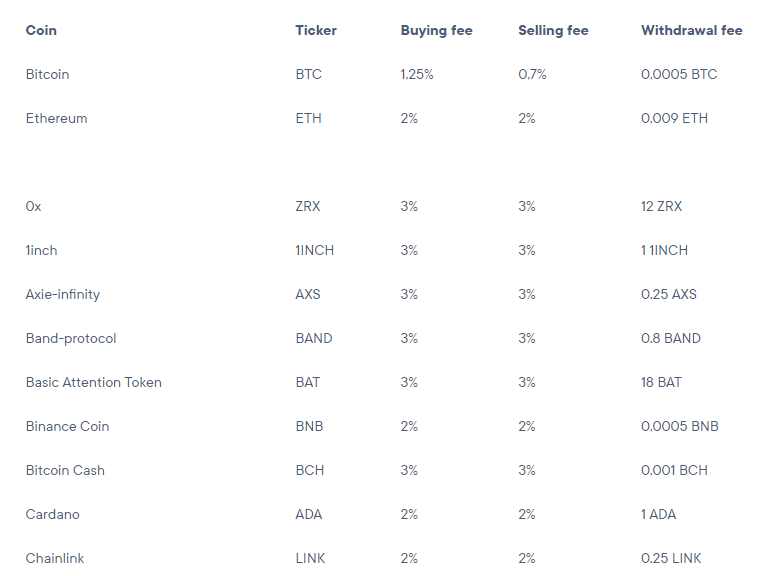Select the Binance Coin entry
This screenshot has height=576, width=780.
click(x=67, y=426)
